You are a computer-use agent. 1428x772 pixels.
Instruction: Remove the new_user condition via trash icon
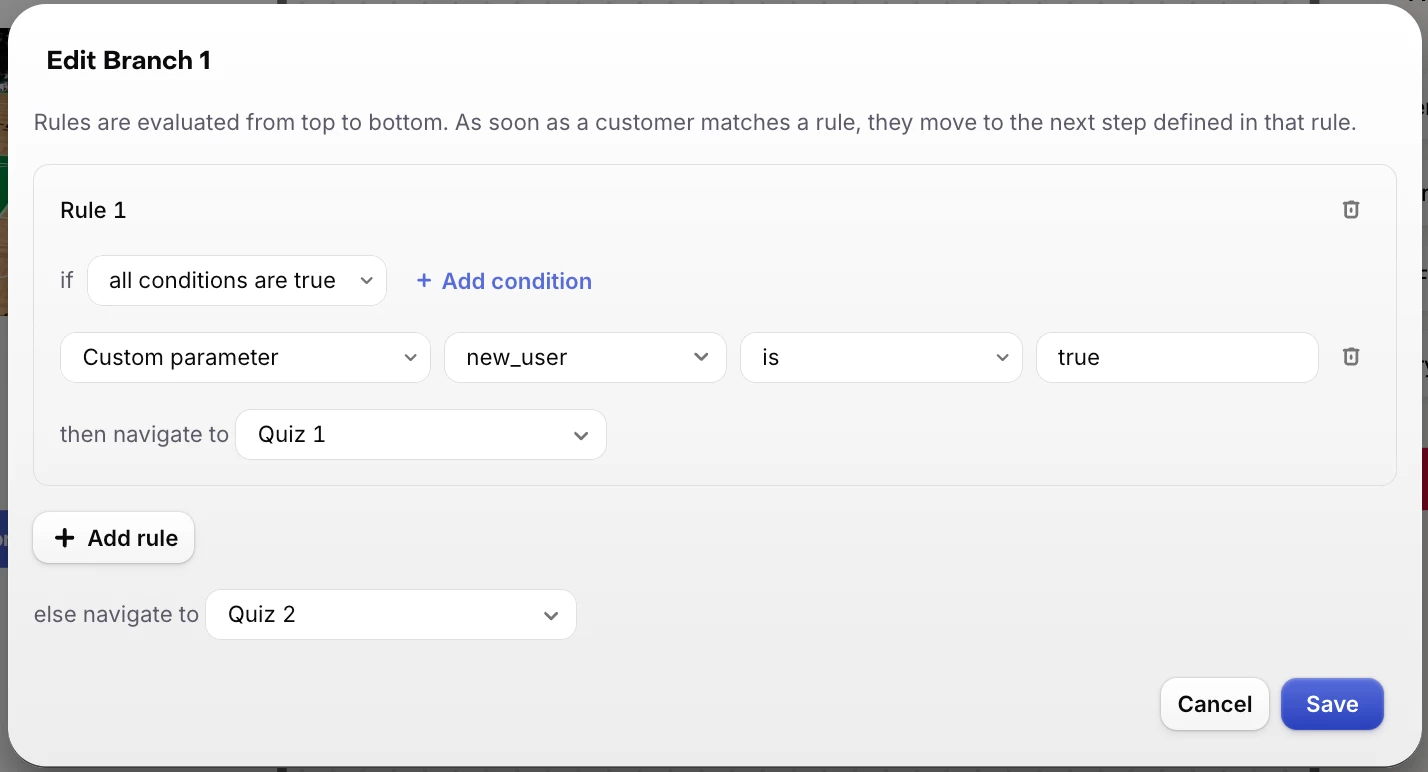[x=1351, y=357]
